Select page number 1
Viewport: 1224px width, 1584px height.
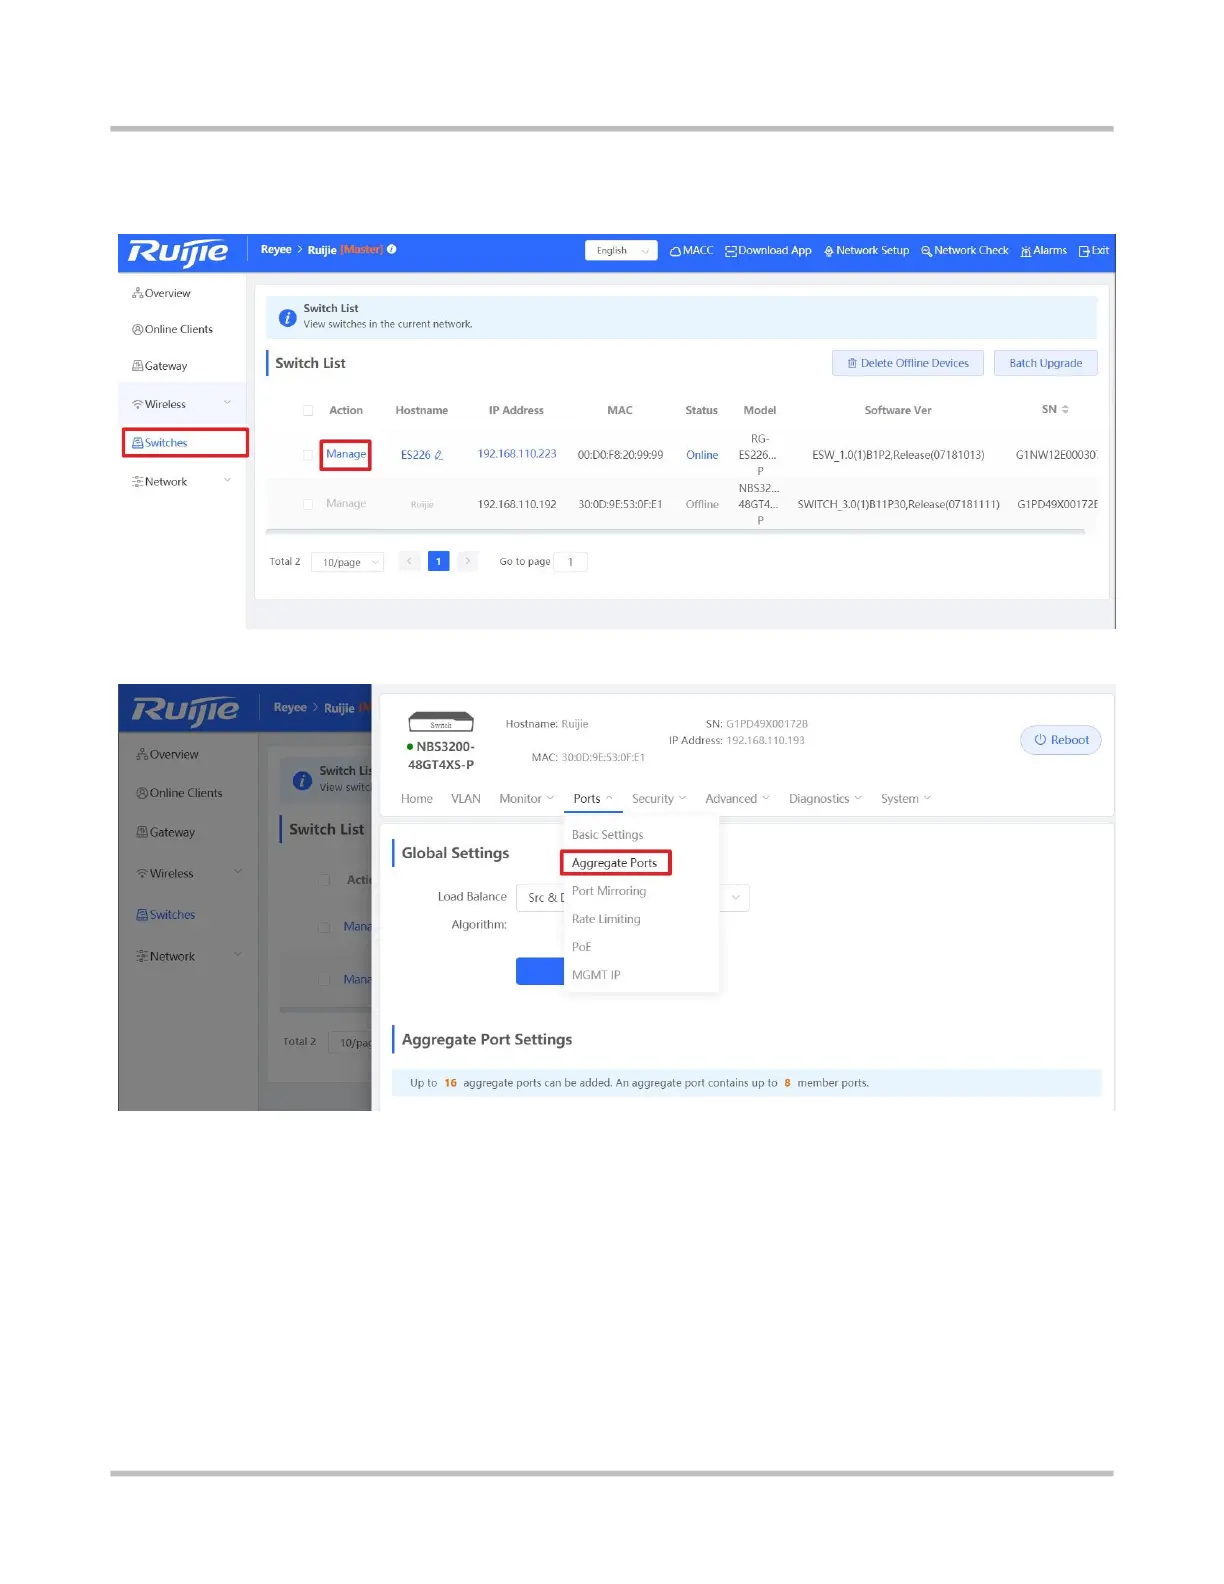click(438, 562)
